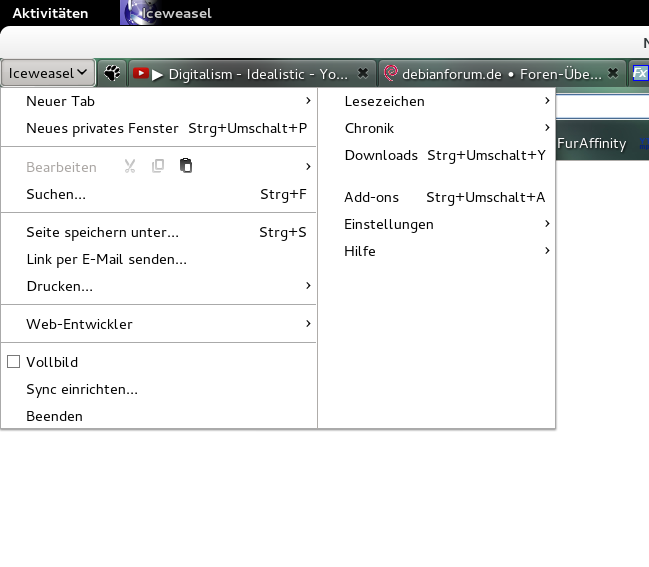Click the Strg+S shortcut text
Image resolution: width=649 pixels, height=567 pixels.
(283, 233)
